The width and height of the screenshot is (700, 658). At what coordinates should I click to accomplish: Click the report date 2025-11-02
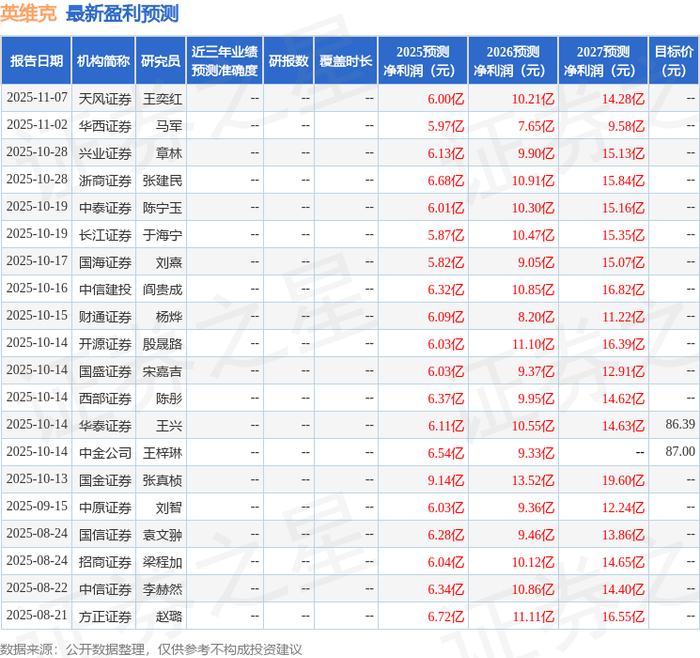point(37,125)
